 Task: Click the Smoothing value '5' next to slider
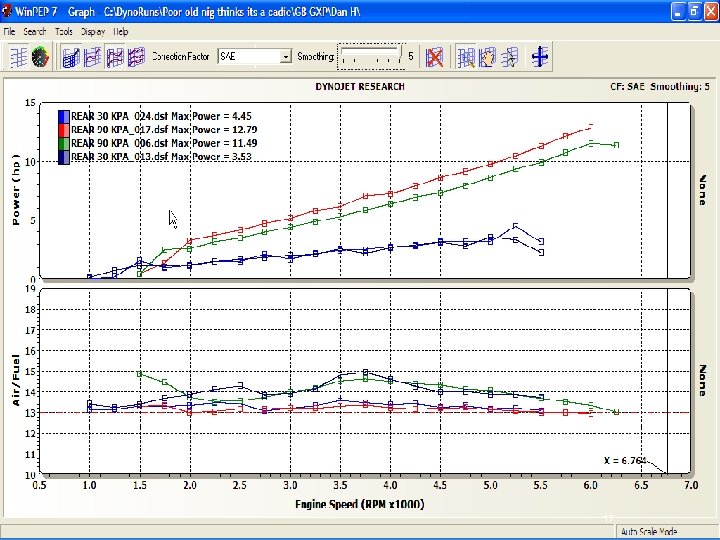411,56
